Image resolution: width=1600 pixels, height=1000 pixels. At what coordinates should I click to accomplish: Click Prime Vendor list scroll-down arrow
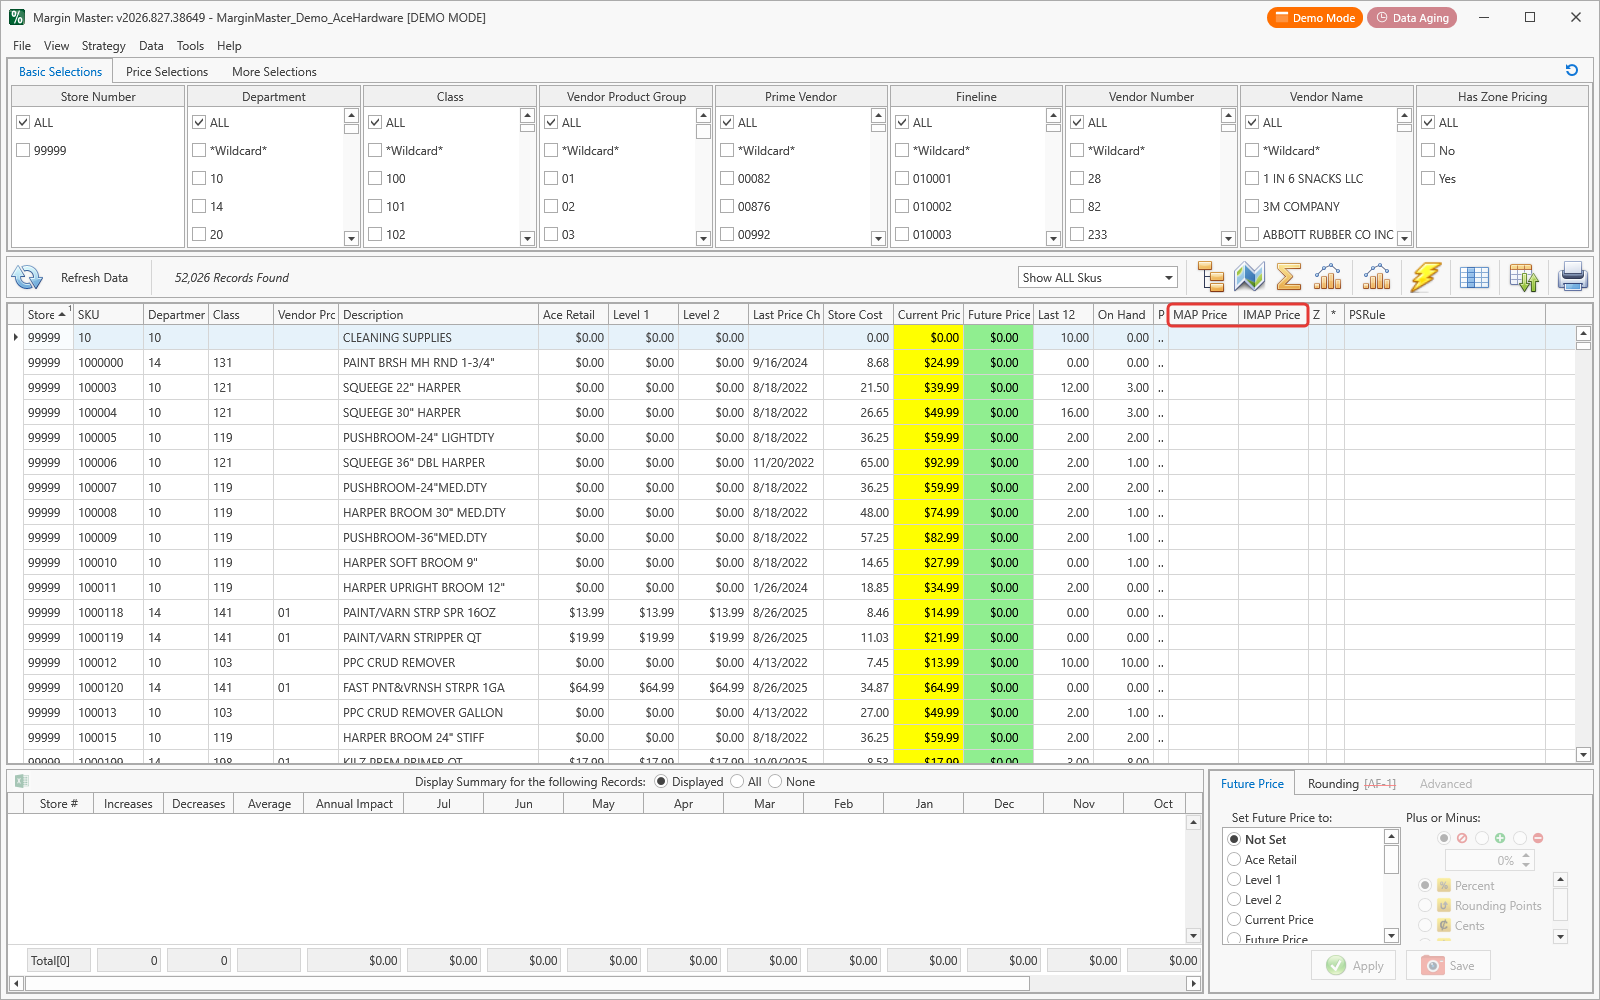click(878, 238)
